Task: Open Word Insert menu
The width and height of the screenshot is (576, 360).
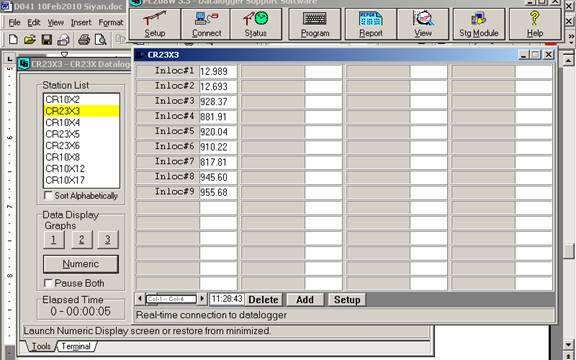Action: [x=81, y=23]
